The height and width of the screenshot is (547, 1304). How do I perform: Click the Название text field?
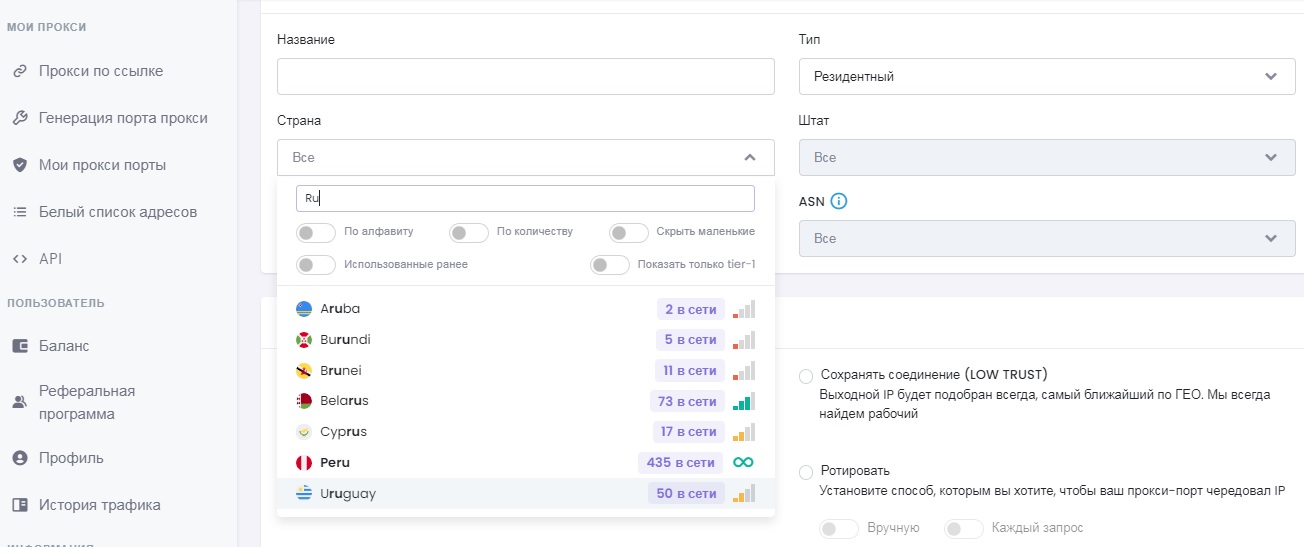click(525, 76)
